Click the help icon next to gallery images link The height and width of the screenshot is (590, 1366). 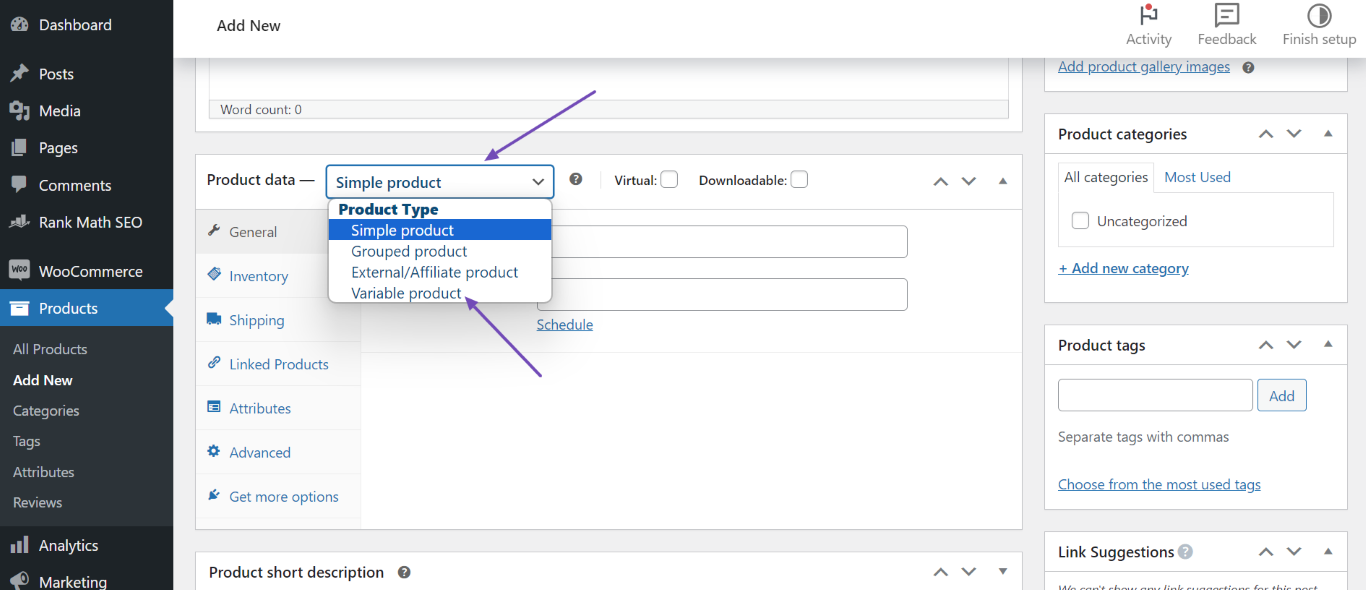pyautogui.click(x=1248, y=68)
